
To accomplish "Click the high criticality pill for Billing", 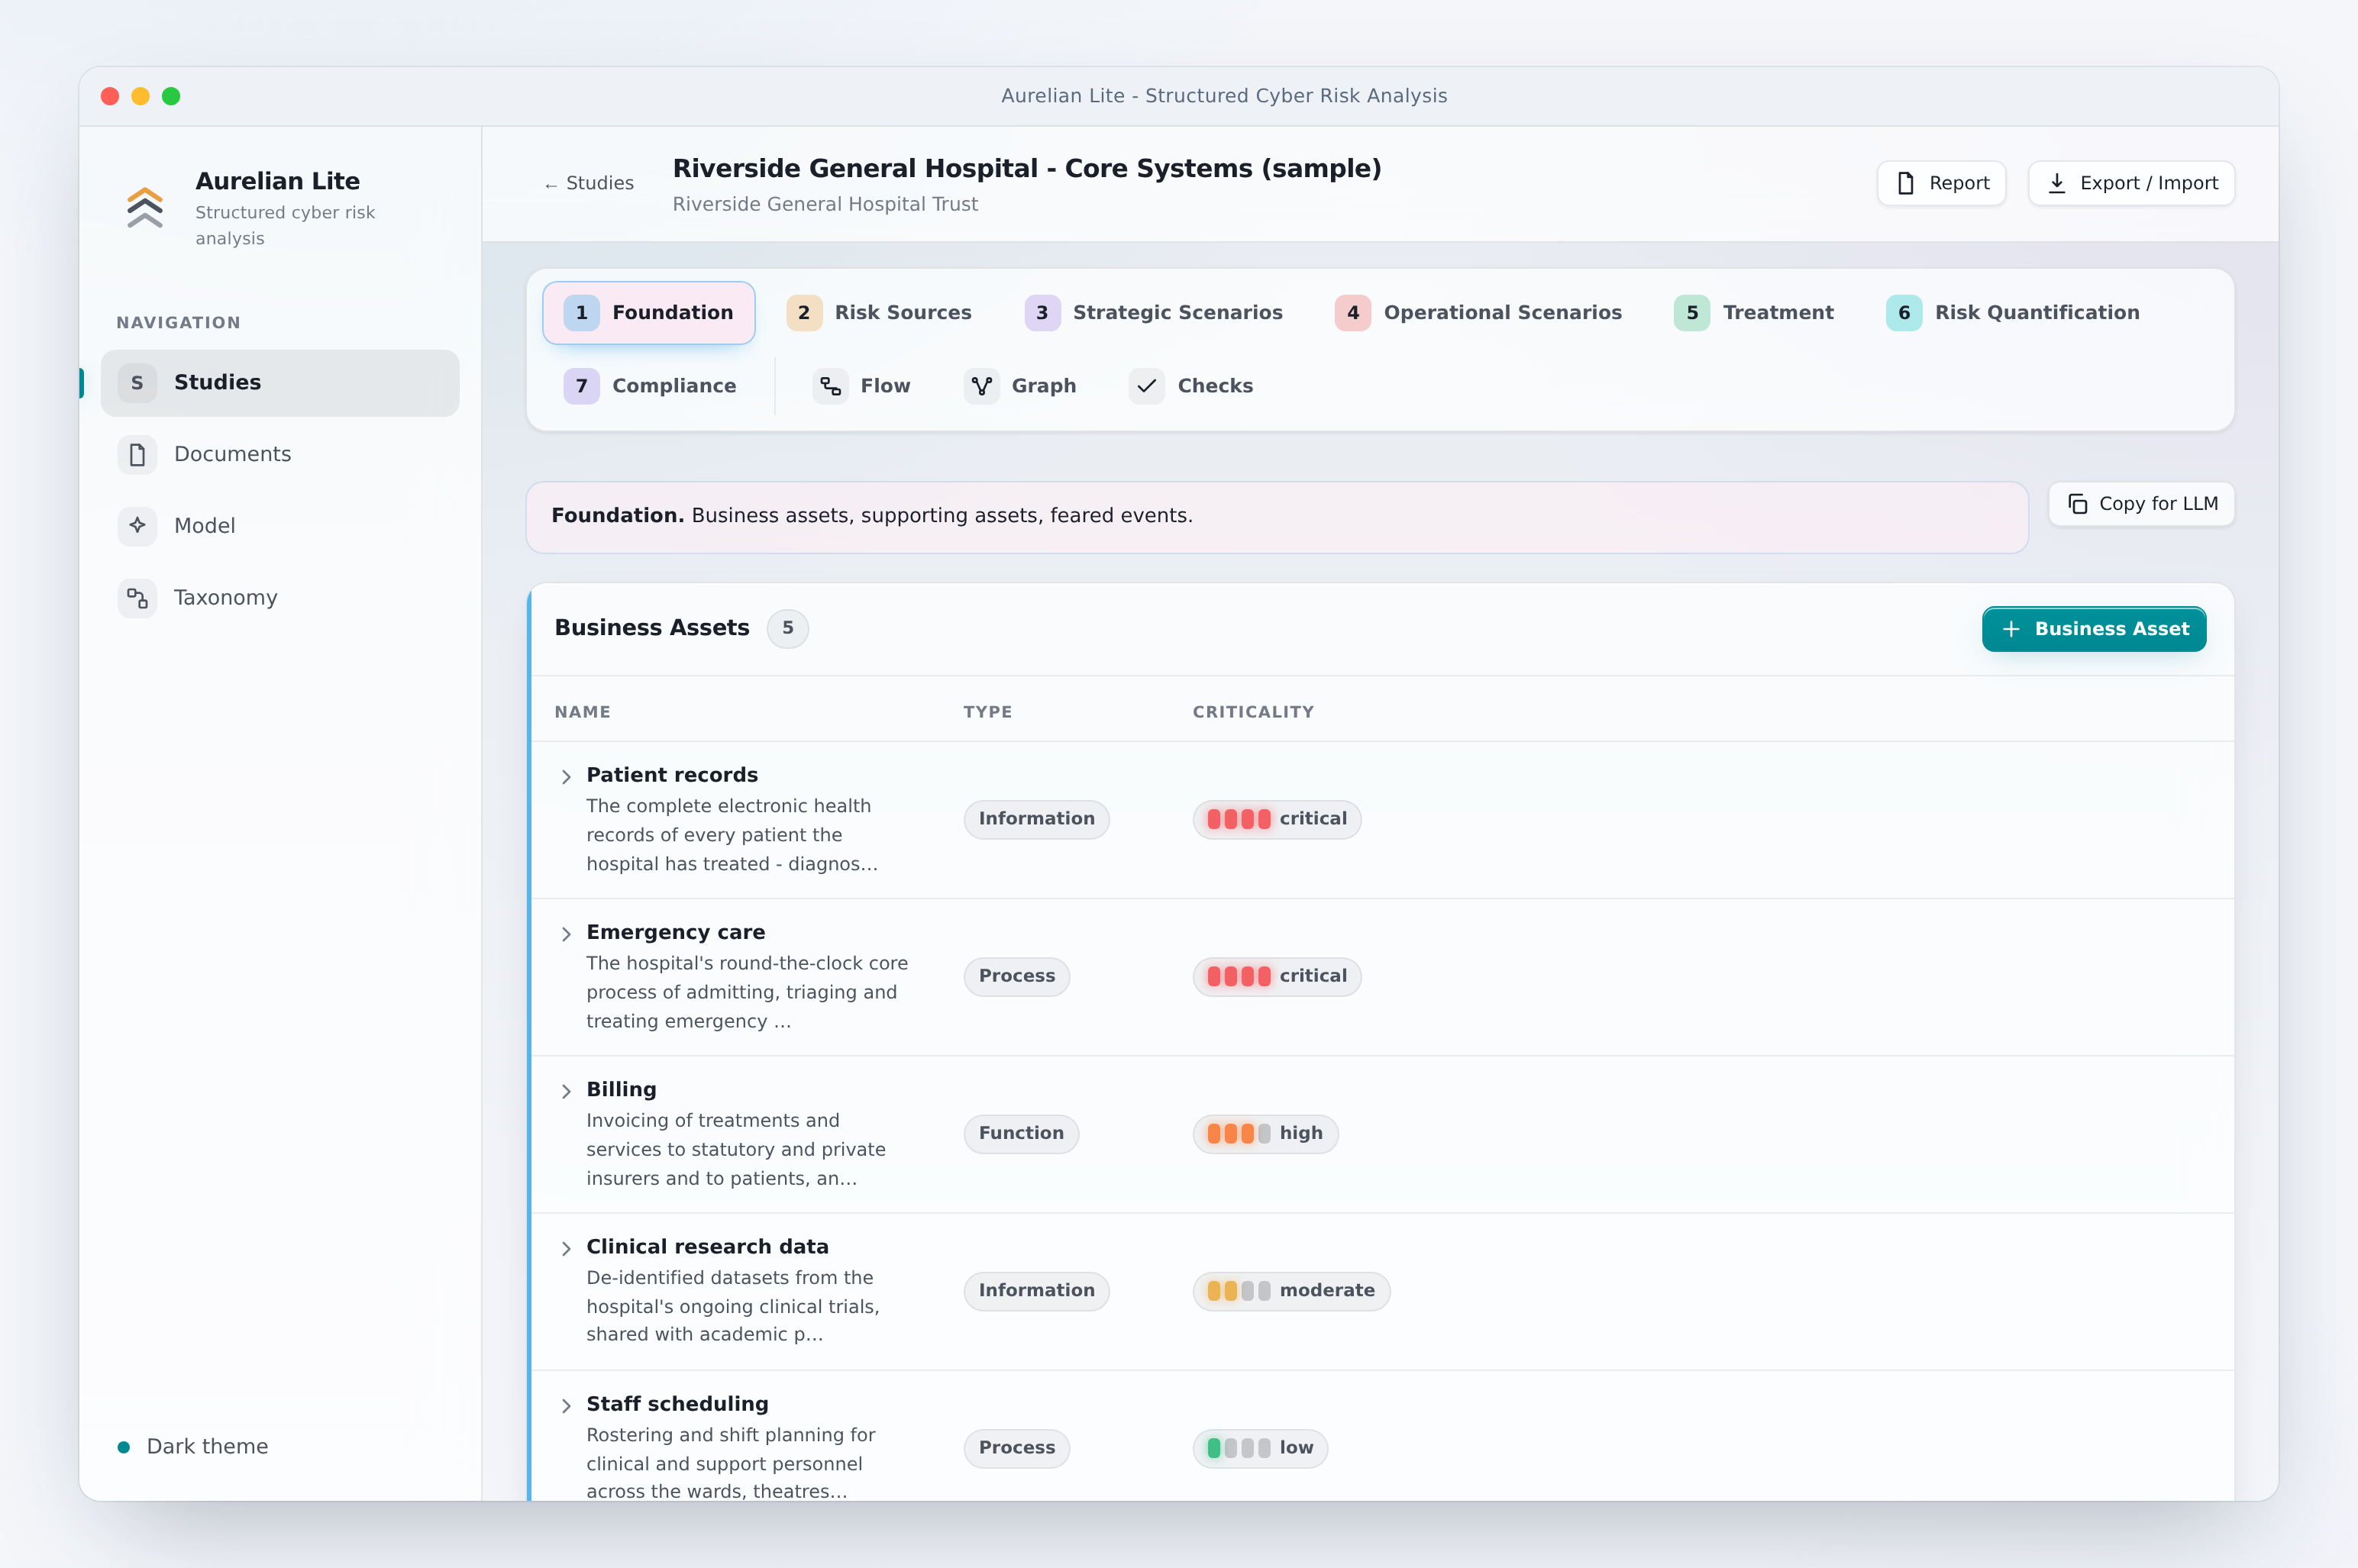I will click(x=1265, y=1134).
